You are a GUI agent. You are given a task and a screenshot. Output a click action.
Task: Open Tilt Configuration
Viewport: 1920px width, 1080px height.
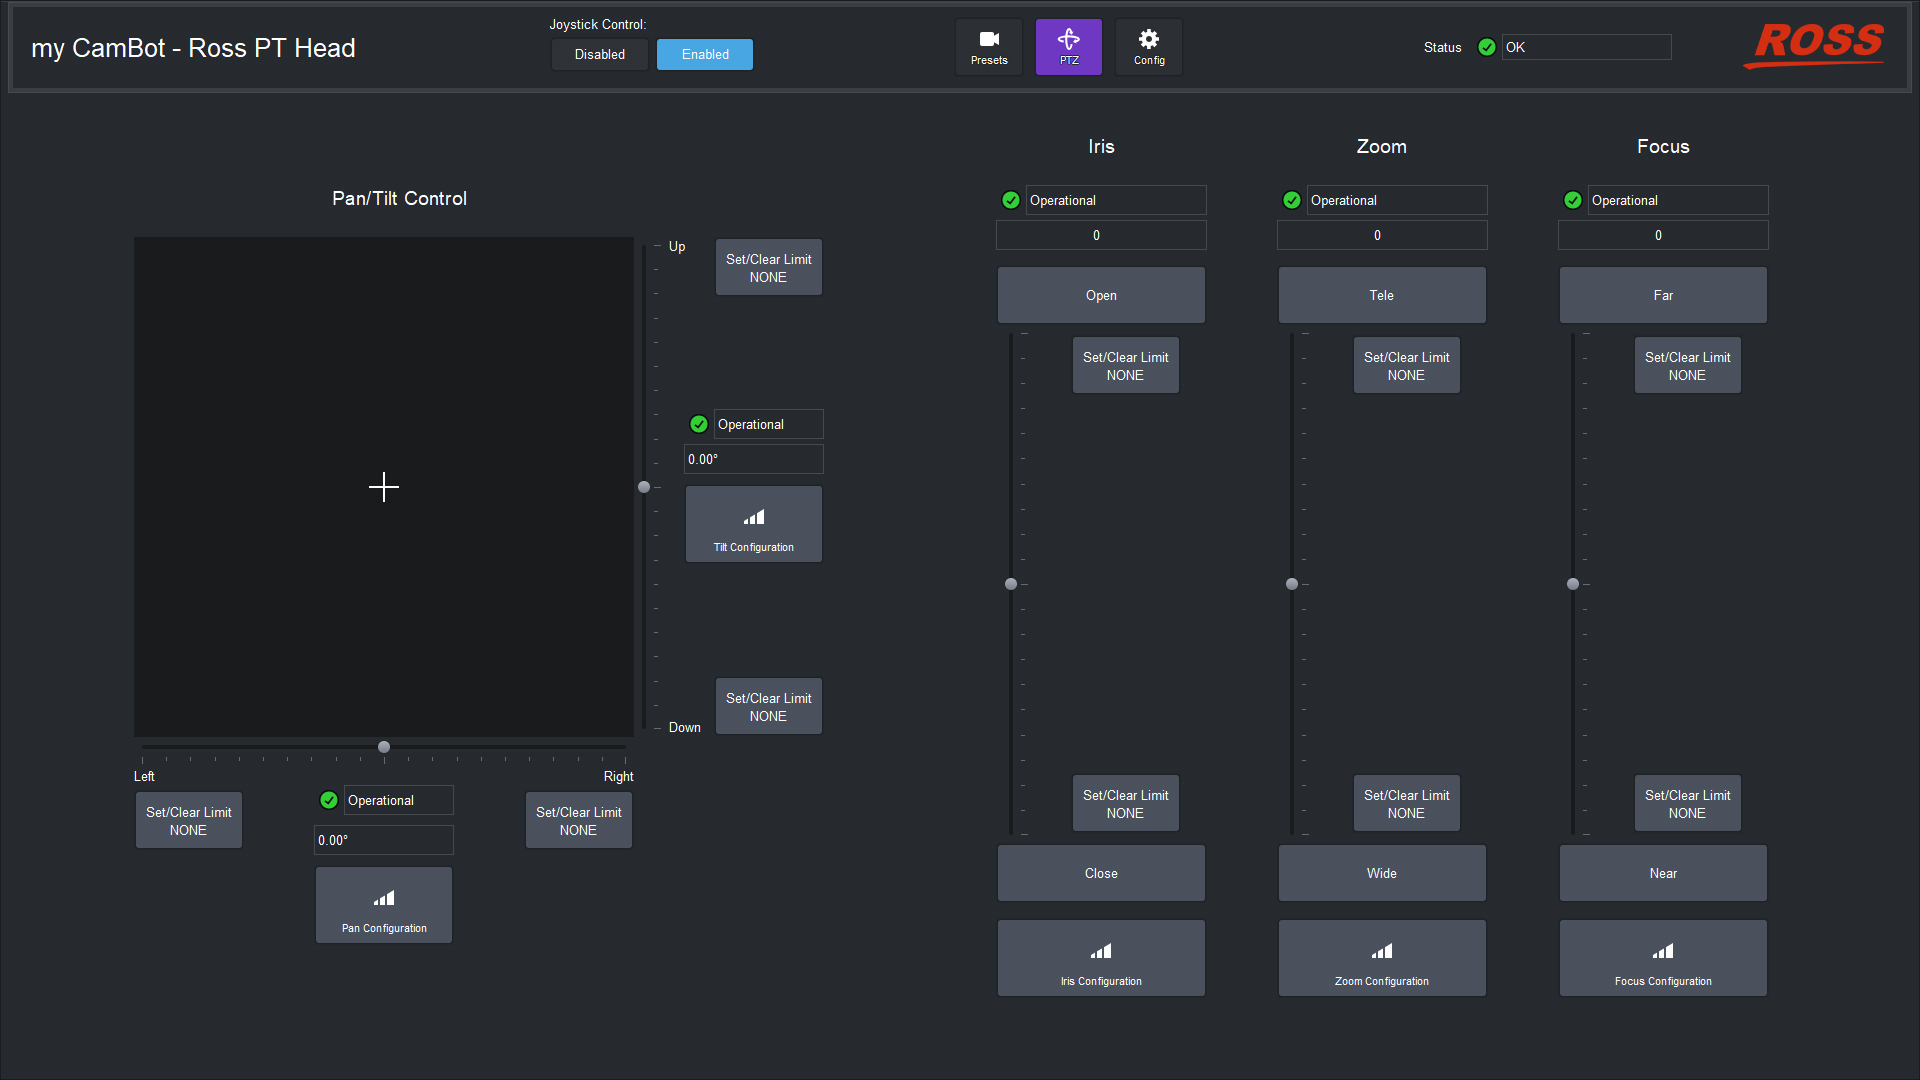pyautogui.click(x=753, y=525)
